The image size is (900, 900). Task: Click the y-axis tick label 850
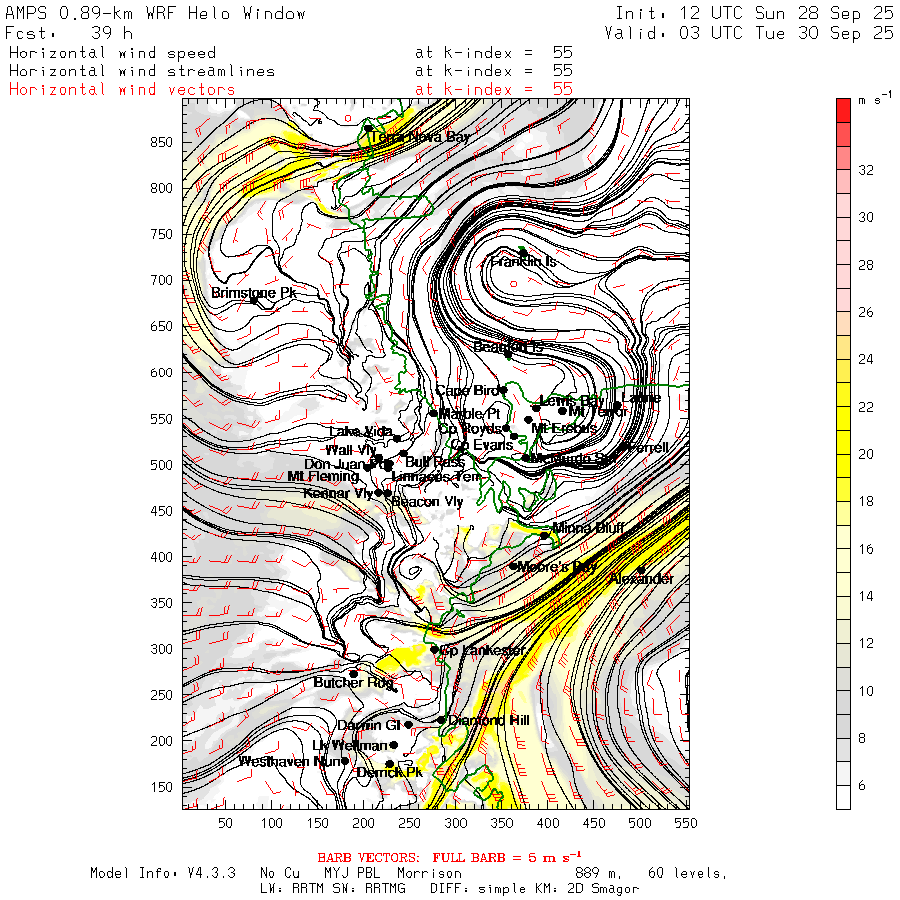coord(161,142)
